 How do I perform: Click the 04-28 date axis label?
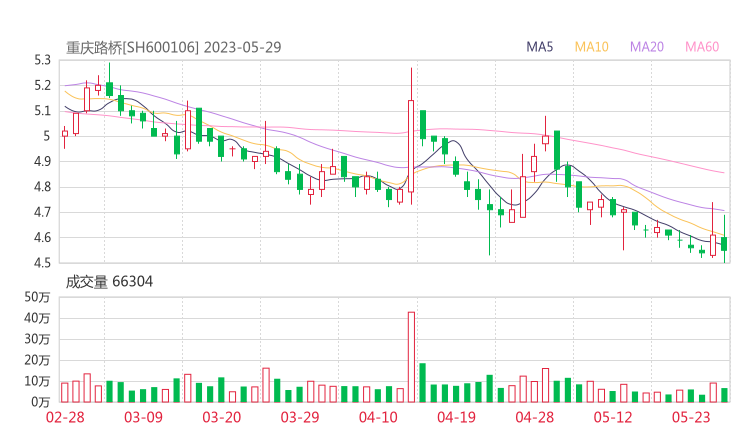pos(535,417)
